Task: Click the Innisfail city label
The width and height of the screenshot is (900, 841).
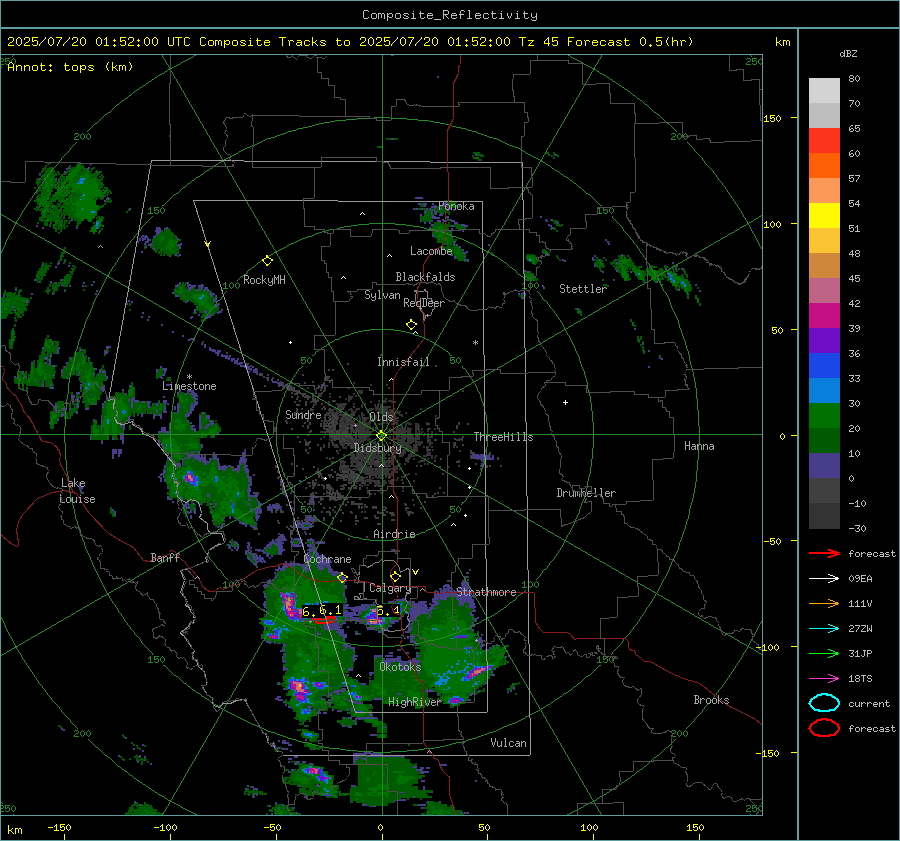Action: pos(403,362)
